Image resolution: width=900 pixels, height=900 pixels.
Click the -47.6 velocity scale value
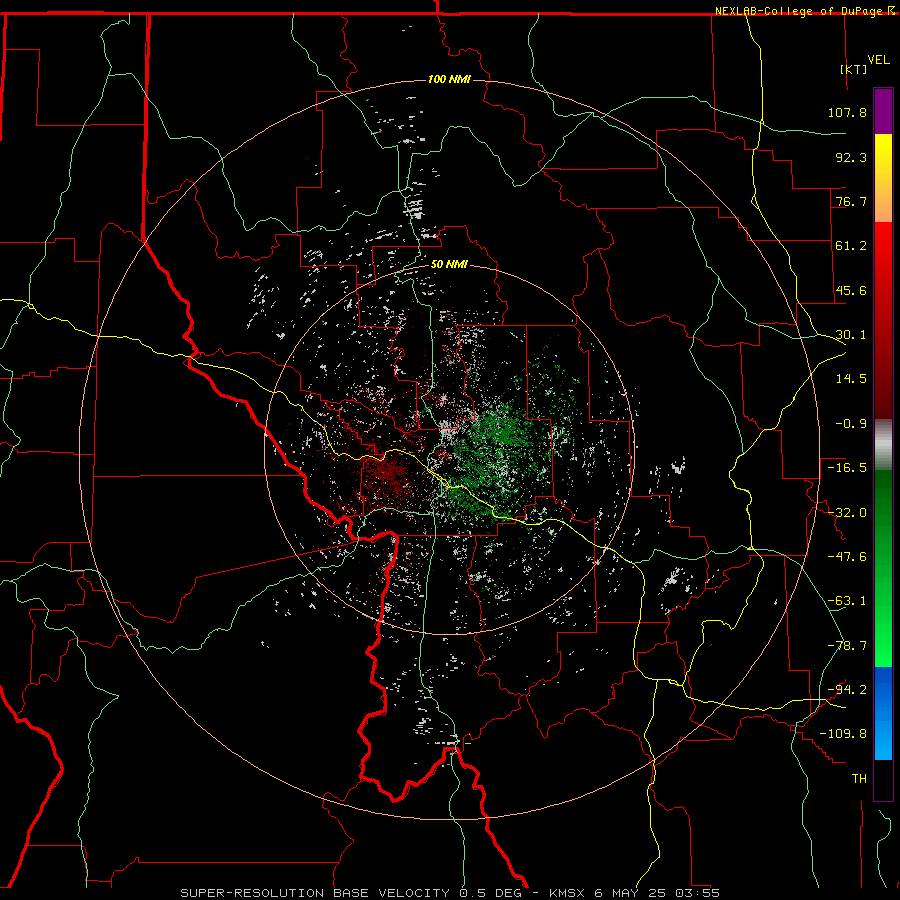point(847,557)
